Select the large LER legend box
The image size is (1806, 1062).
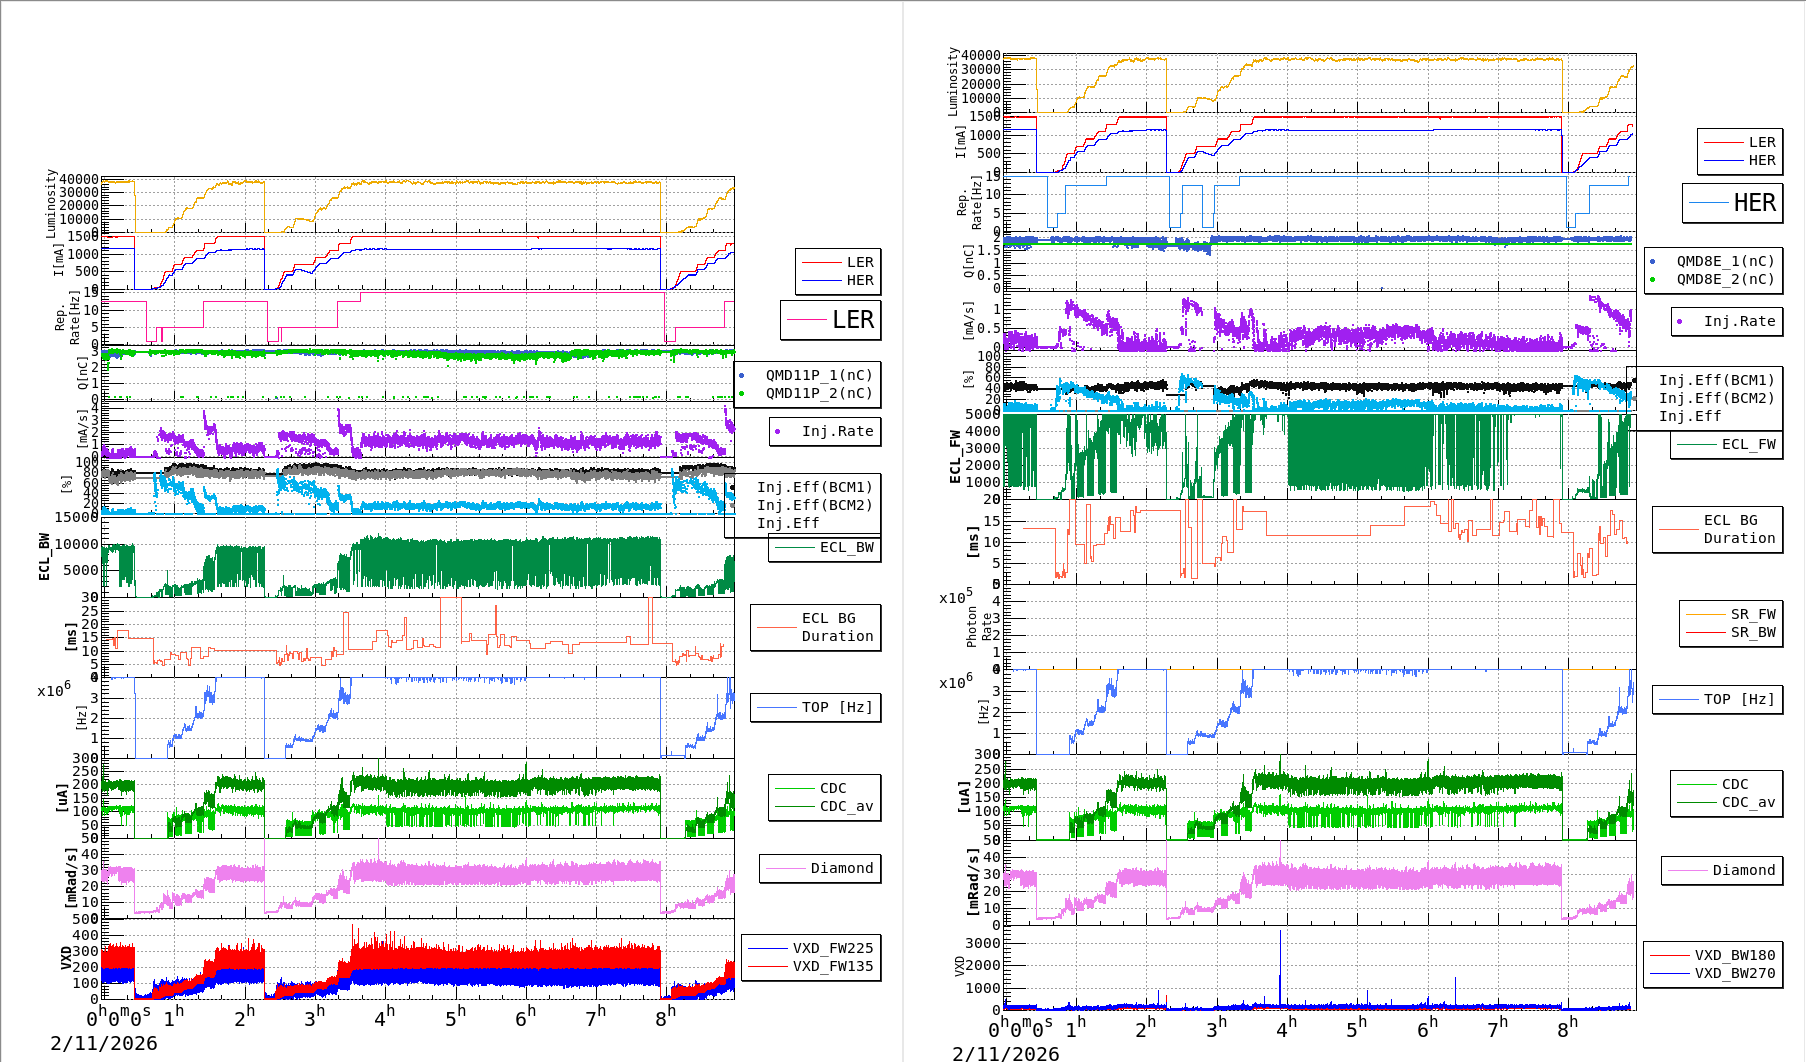[831, 320]
